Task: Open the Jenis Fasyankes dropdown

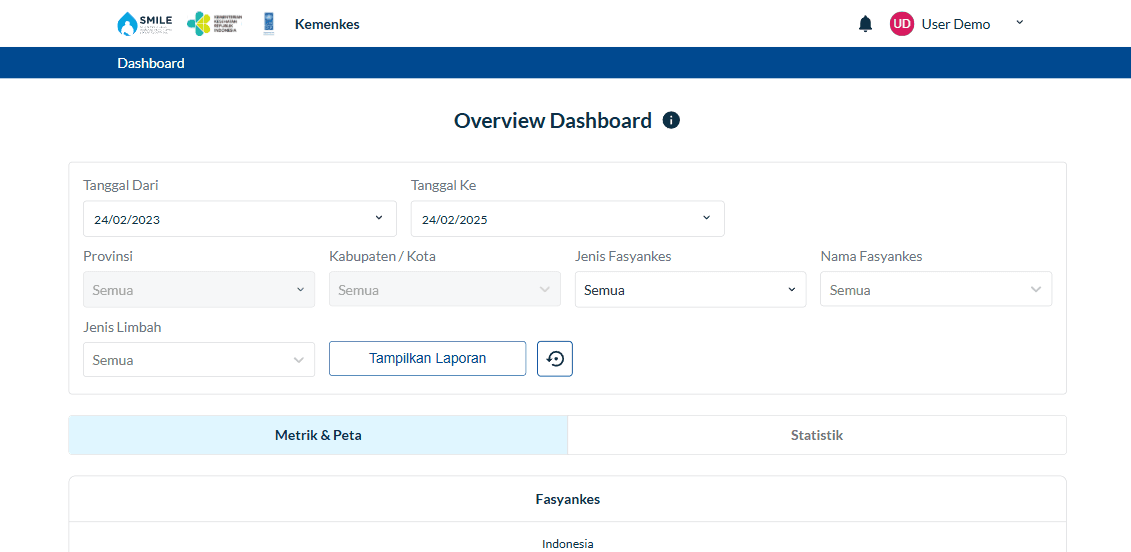Action: (690, 289)
